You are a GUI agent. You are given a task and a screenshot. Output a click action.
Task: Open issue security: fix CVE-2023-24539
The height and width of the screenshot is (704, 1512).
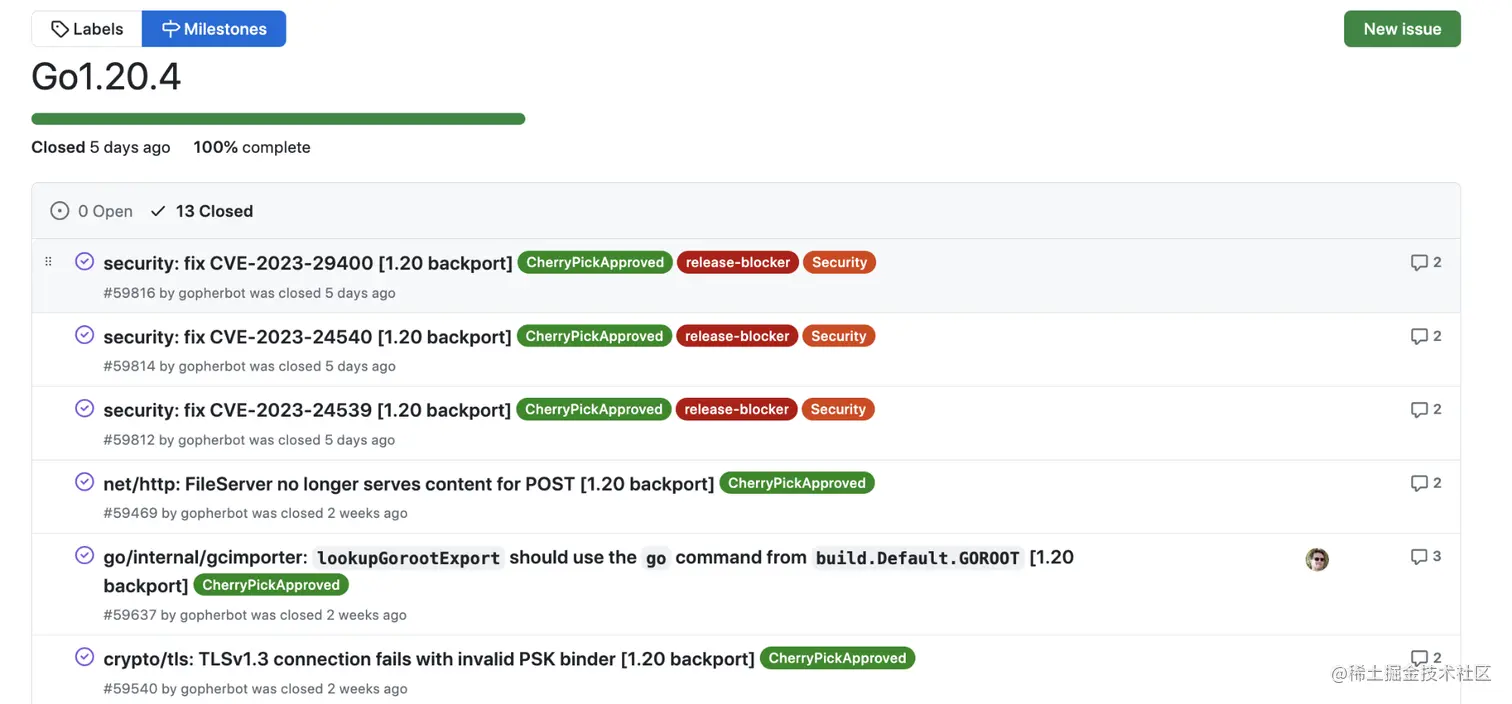pos(308,410)
